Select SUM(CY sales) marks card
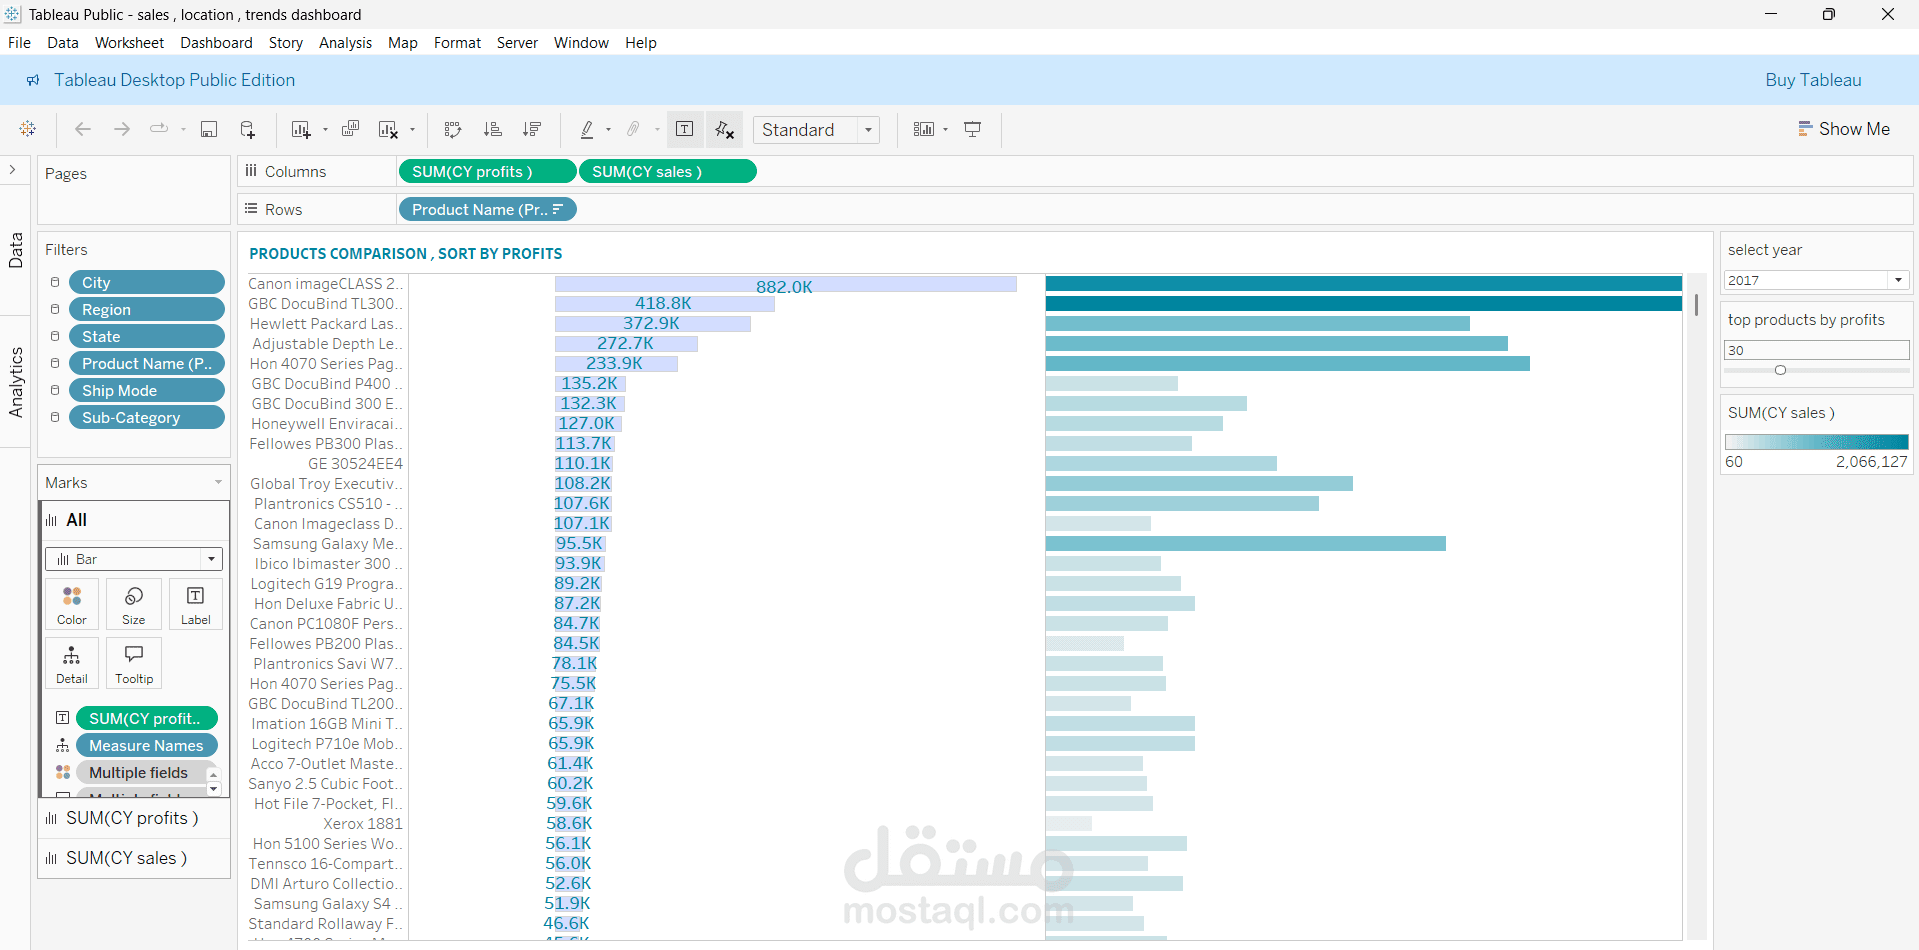The height and width of the screenshot is (950, 1919). pos(134,858)
